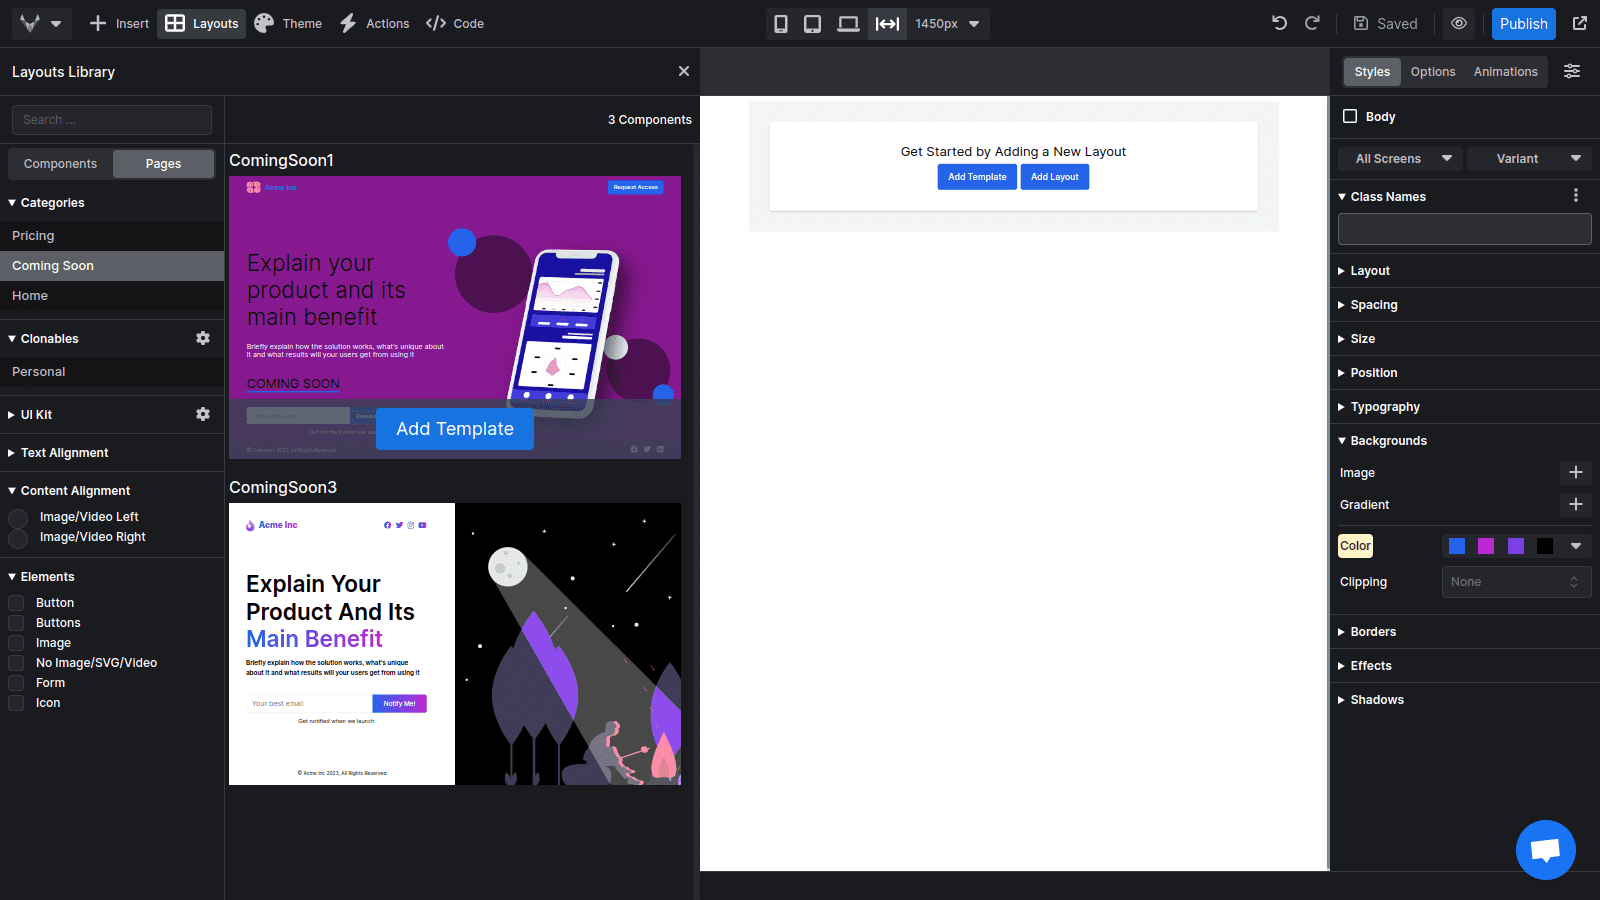Open the All Screens dropdown
Viewport: 1600px width, 900px height.
[x=1400, y=159]
